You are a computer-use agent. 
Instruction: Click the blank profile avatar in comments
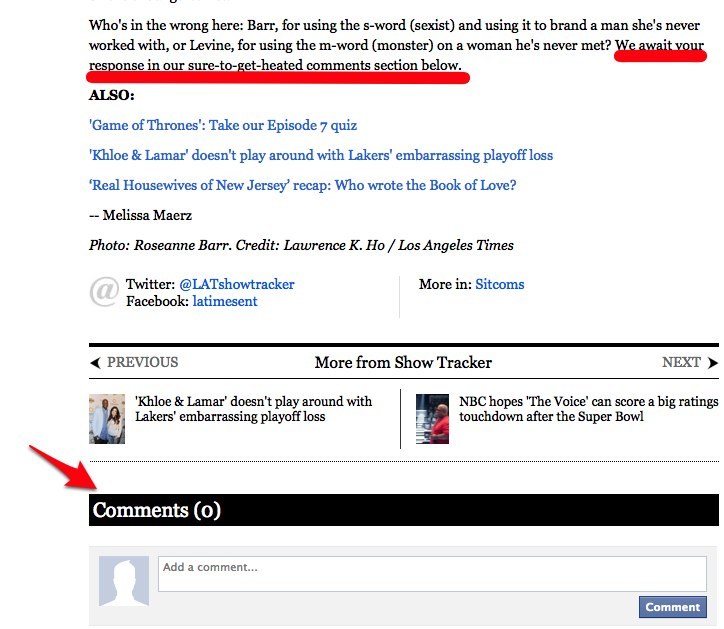(124, 581)
